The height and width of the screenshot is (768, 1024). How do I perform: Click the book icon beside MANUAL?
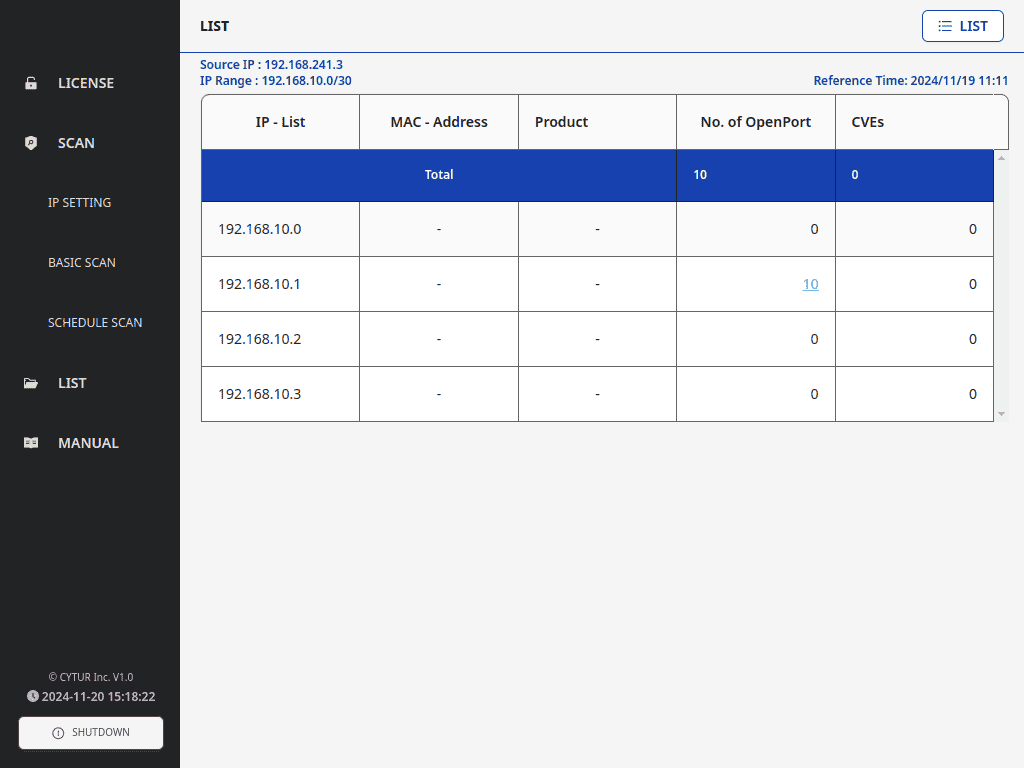pos(31,443)
